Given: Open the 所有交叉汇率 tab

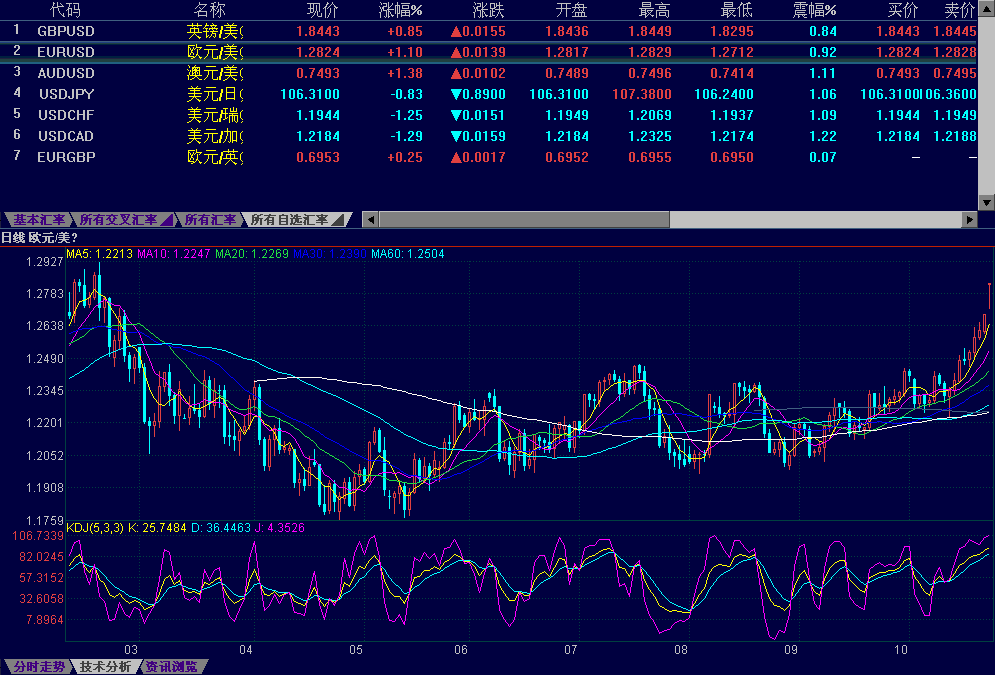Looking at the screenshot, I should 118,220.
